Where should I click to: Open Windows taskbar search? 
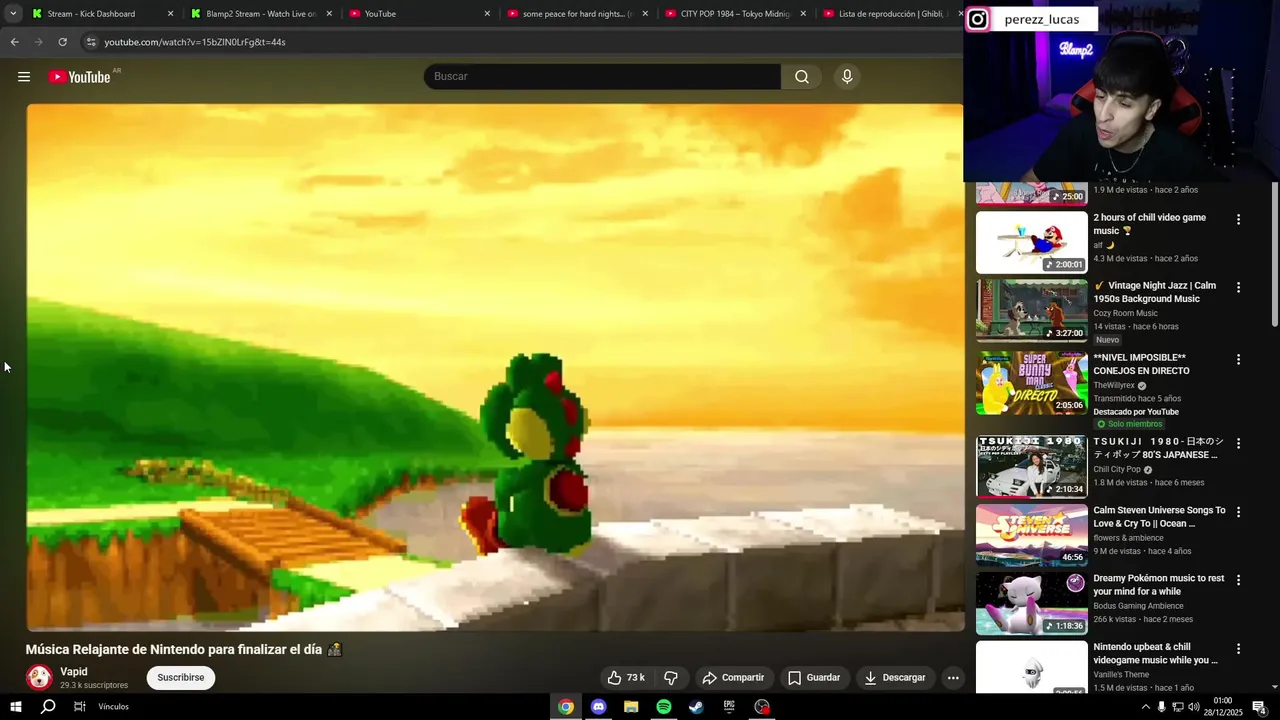48,707
